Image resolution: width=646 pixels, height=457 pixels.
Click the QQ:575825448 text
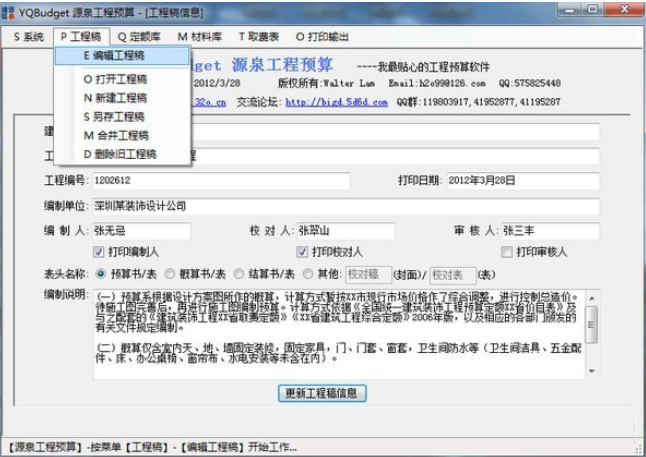coord(529,83)
